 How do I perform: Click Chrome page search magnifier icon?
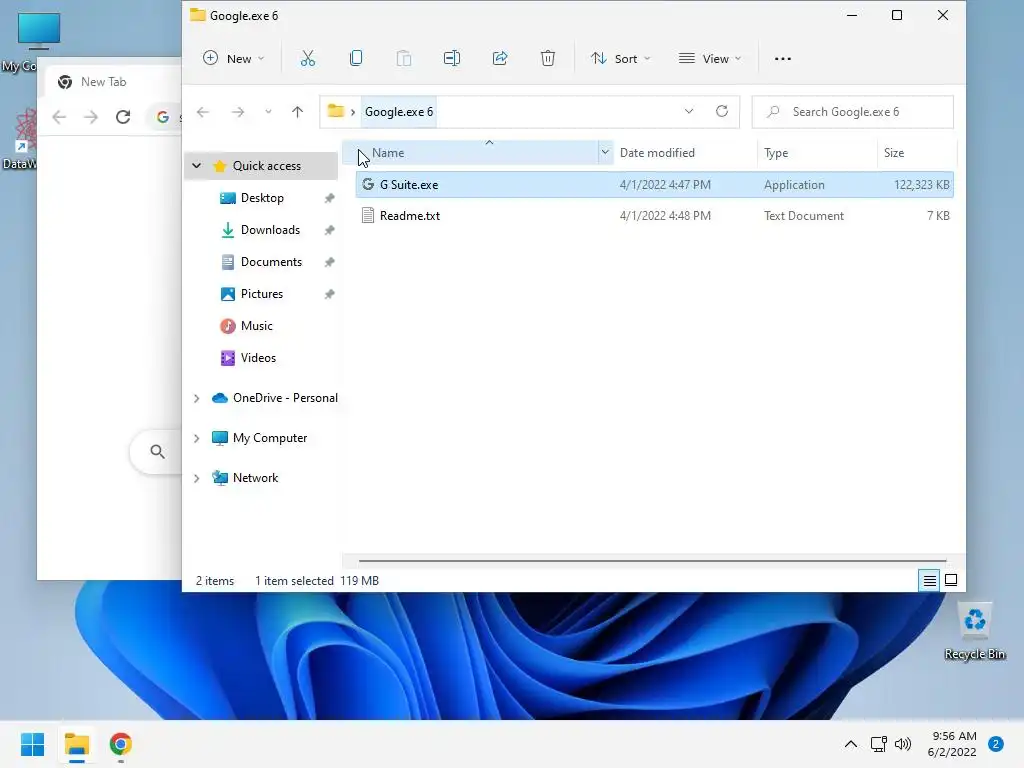[x=157, y=451]
